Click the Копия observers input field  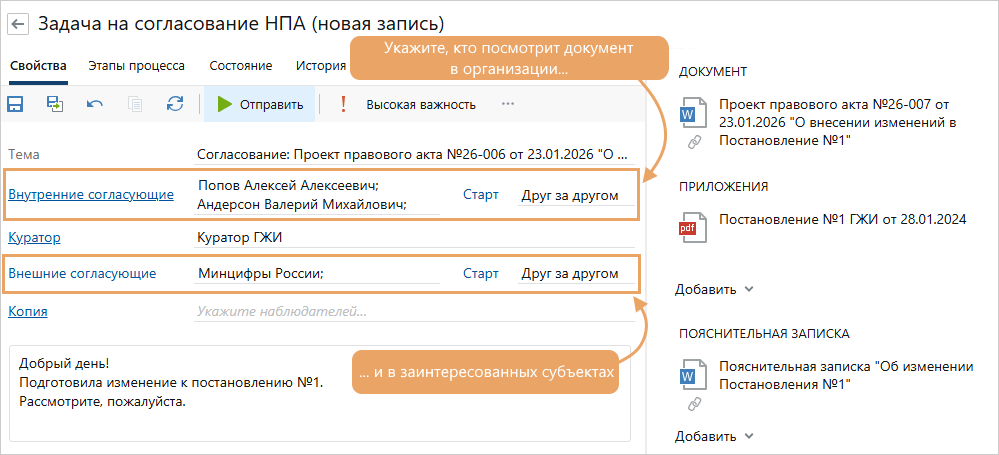click(x=414, y=311)
